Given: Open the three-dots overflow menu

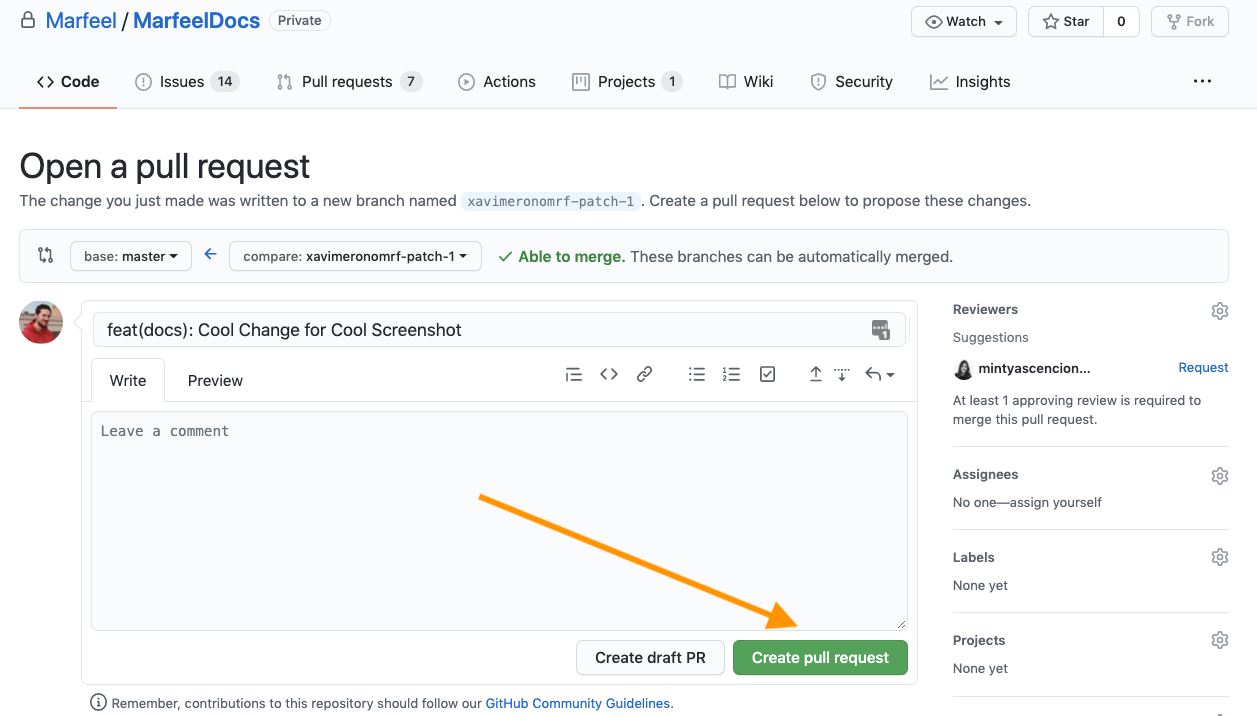Looking at the screenshot, I should 1202,82.
